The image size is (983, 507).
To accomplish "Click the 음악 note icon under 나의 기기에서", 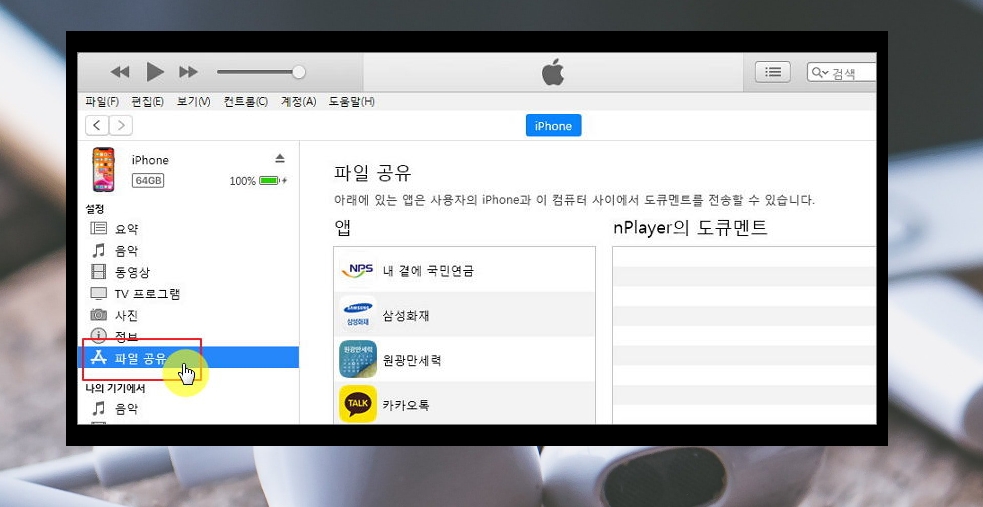I will coord(98,409).
